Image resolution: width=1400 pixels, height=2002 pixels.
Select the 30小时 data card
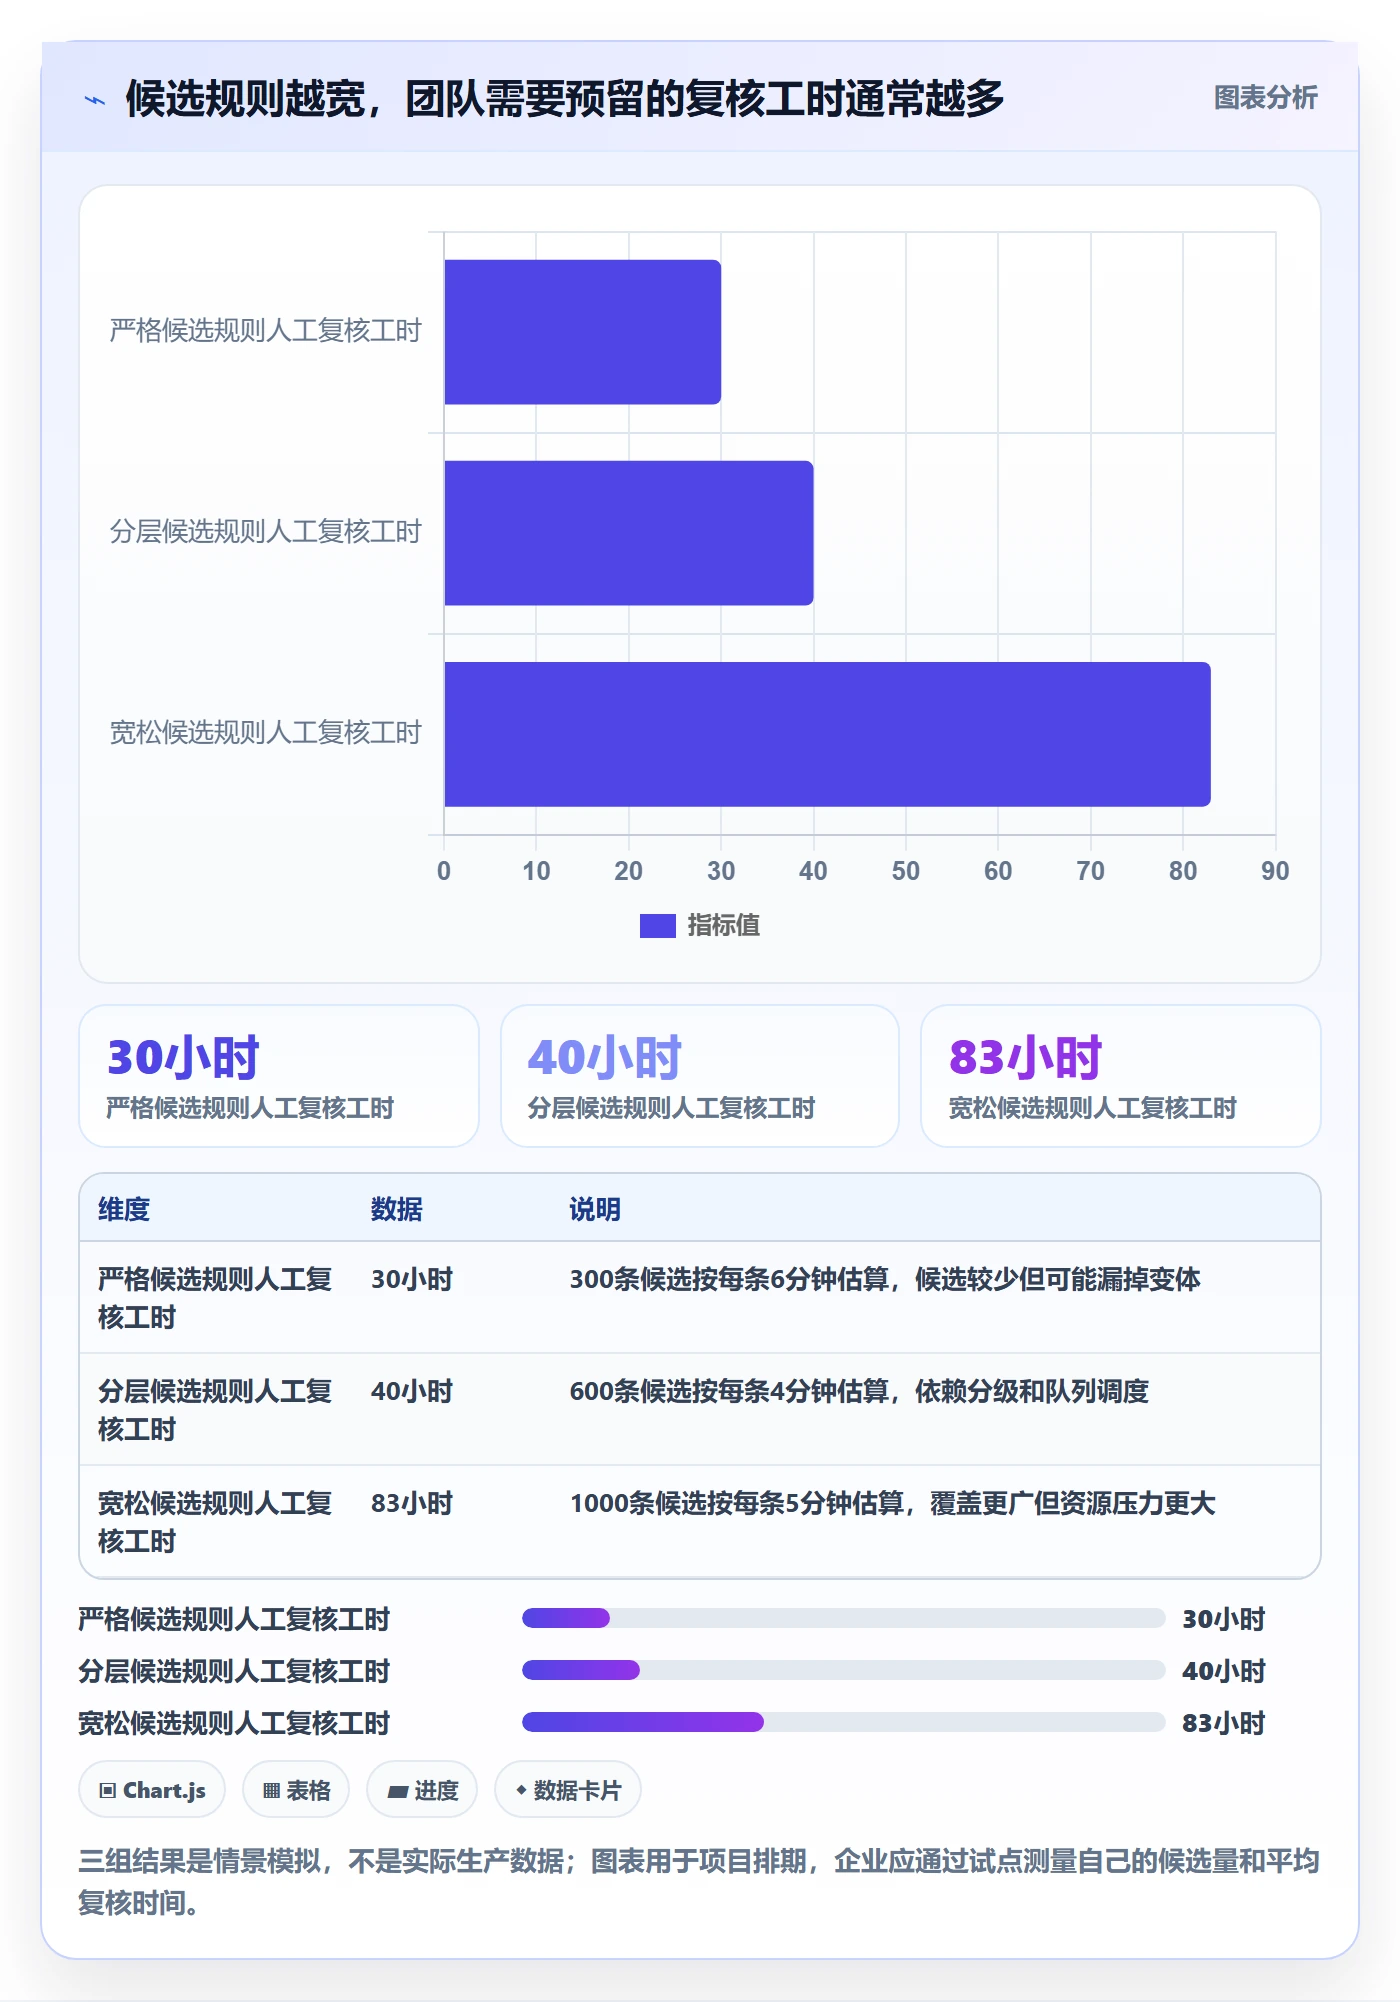[279, 1076]
